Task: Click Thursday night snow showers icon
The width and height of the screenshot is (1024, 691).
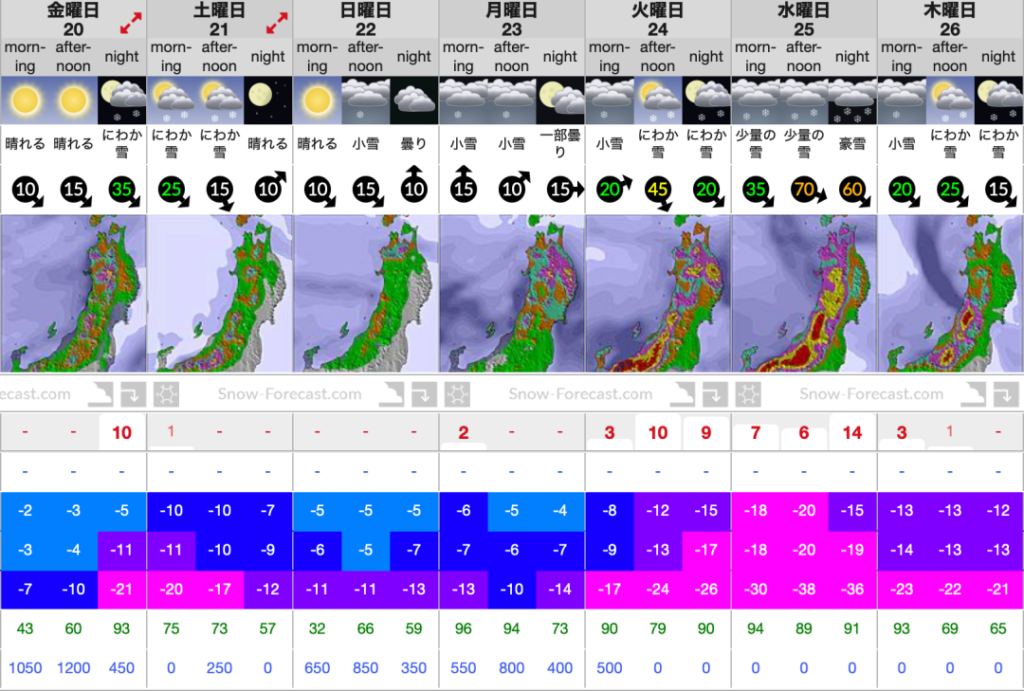Action: 999,101
